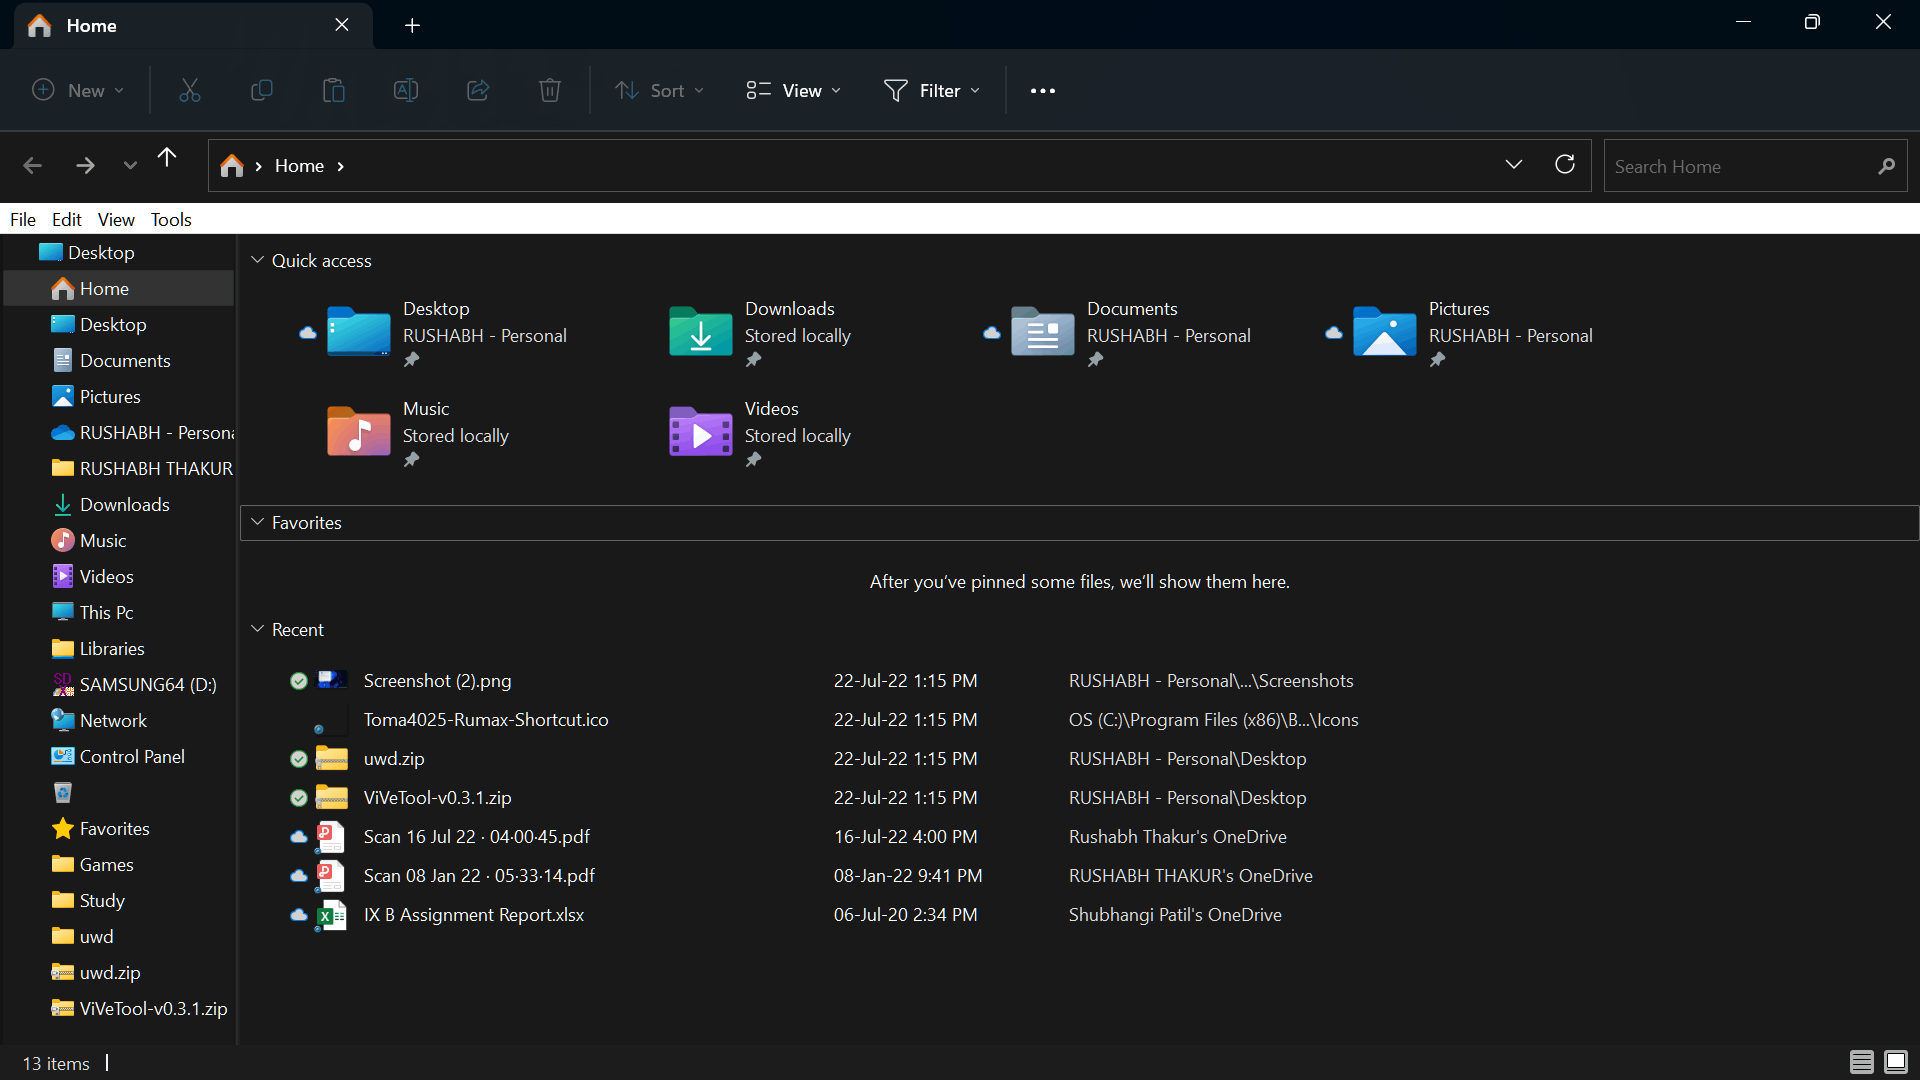Click the Paste clipboard icon
1920x1080 pixels.
click(333, 91)
